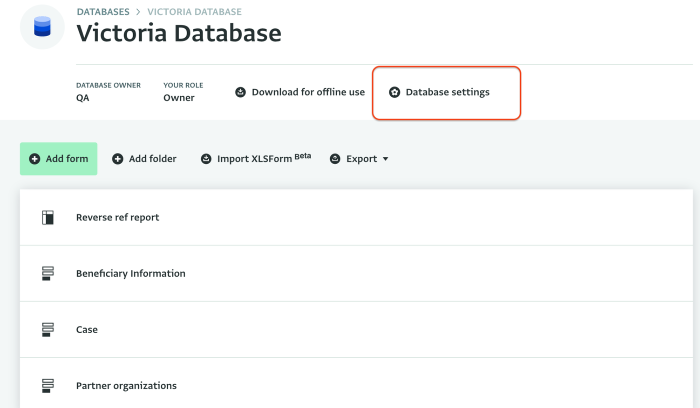The image size is (700, 408).
Task: Click the plus icon on Add form
Action: [34, 159]
